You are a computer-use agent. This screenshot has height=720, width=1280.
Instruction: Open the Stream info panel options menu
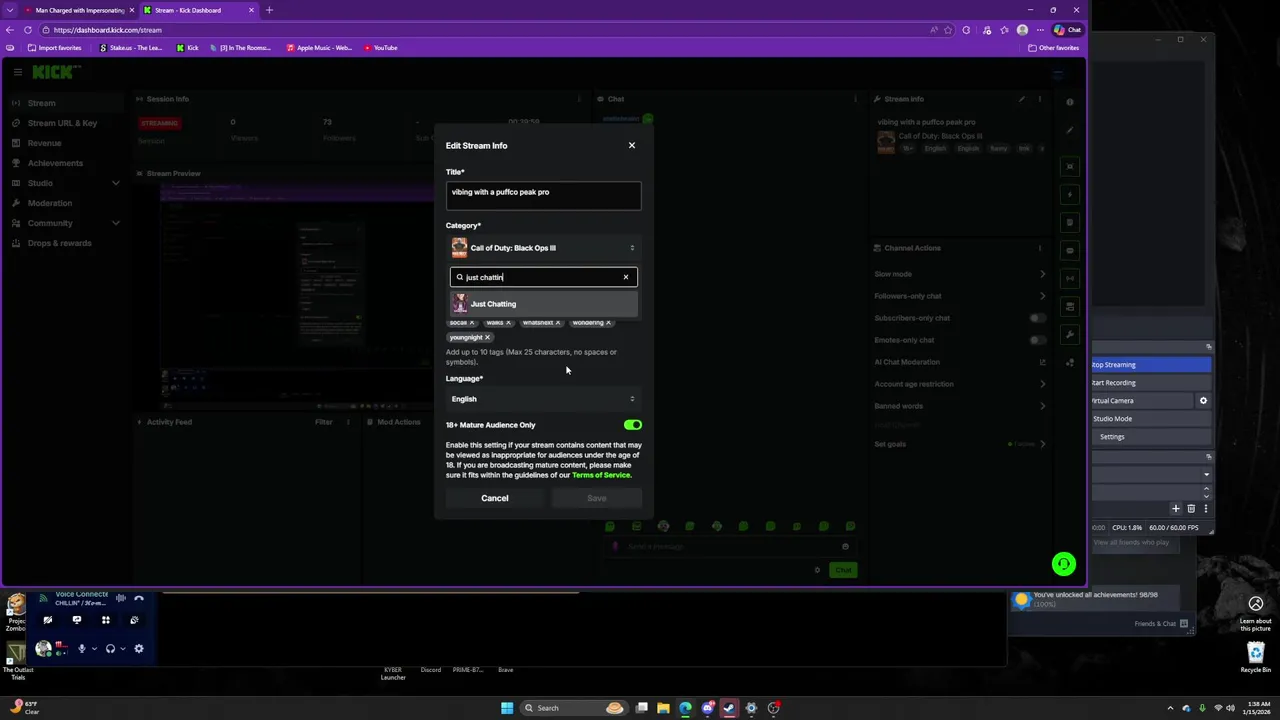tap(1039, 99)
